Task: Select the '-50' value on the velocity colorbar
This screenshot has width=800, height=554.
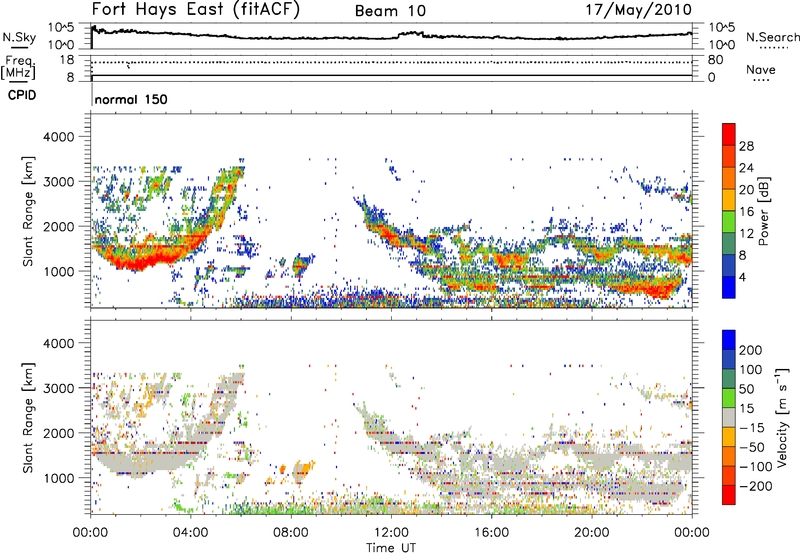Action: tap(752, 447)
